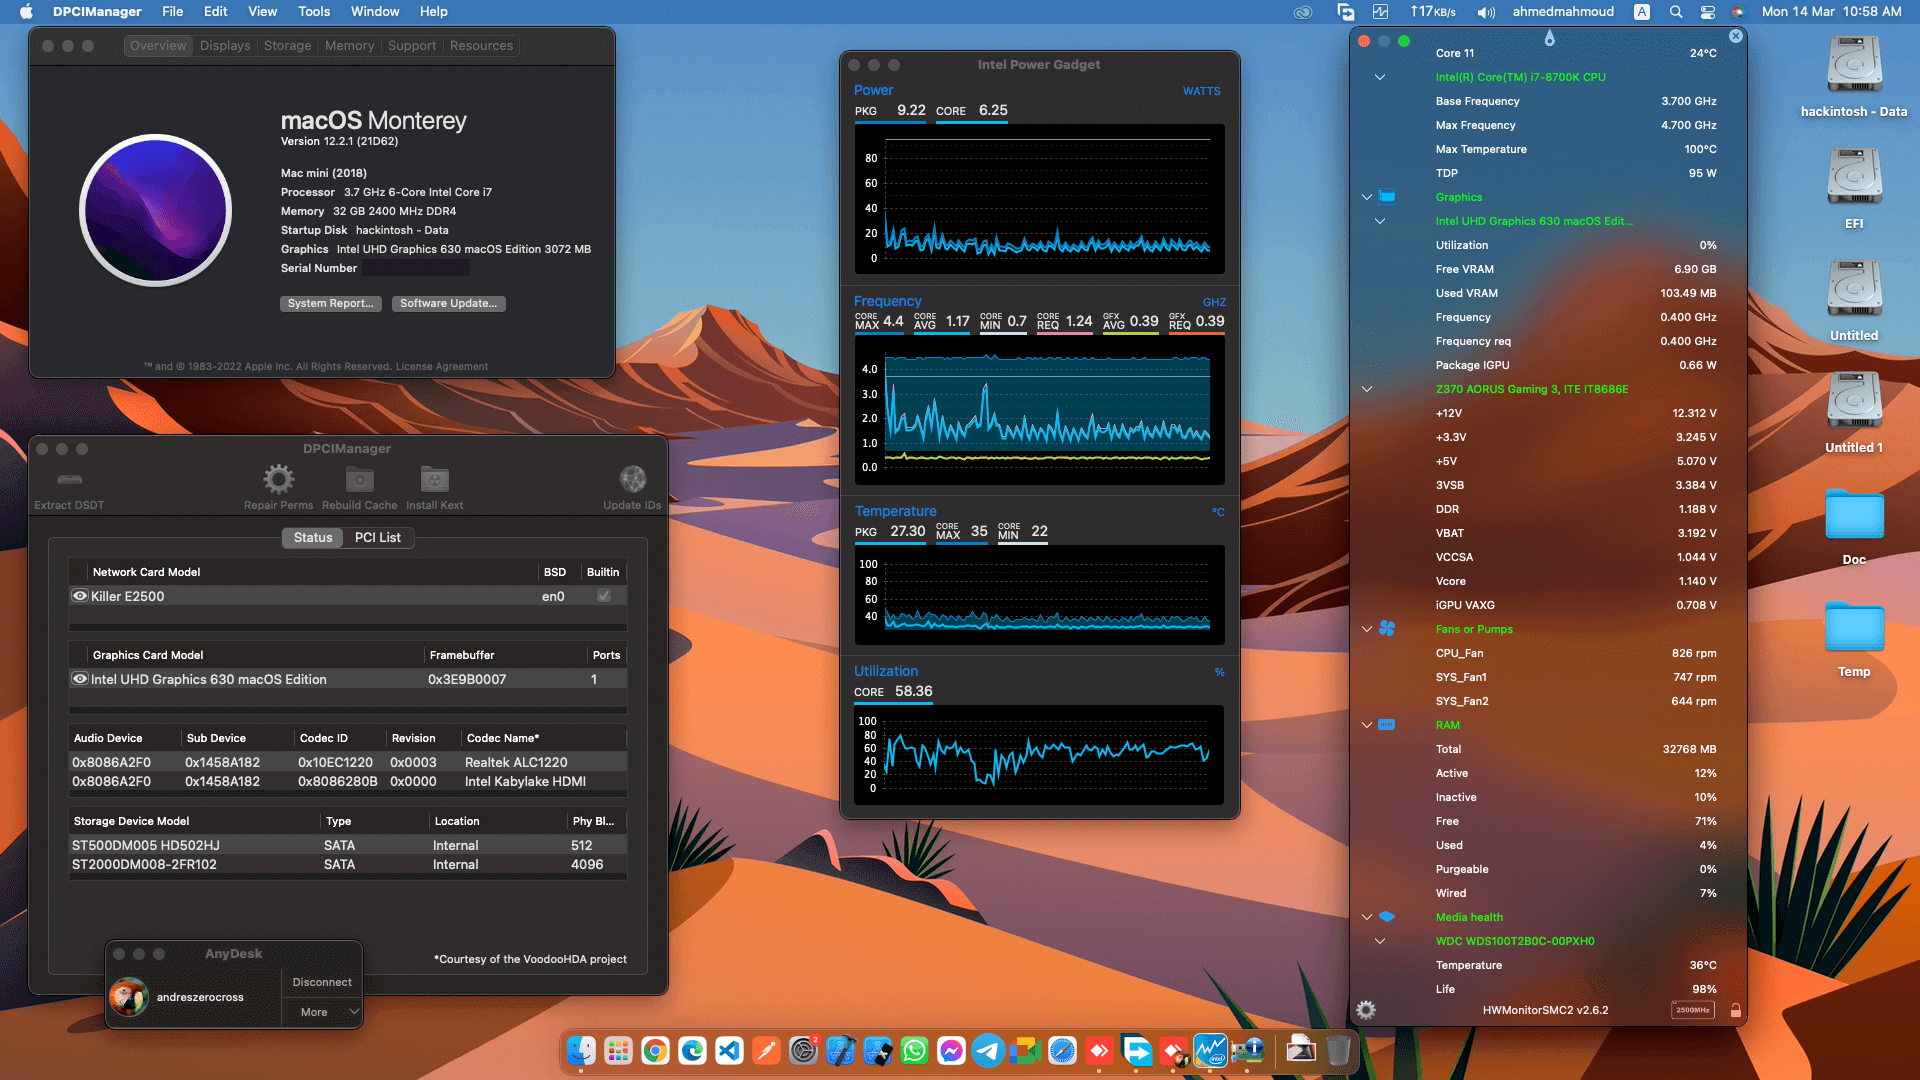Collapse Z370 AORUS Gaming 3 section
1920x1080 pixels.
(1367, 389)
